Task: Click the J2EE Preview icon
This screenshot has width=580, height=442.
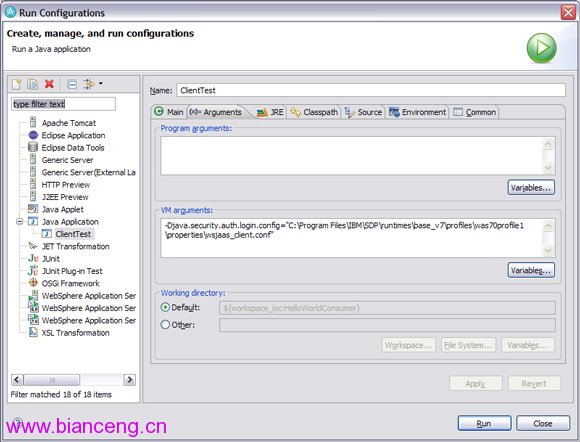Action: coord(33,196)
